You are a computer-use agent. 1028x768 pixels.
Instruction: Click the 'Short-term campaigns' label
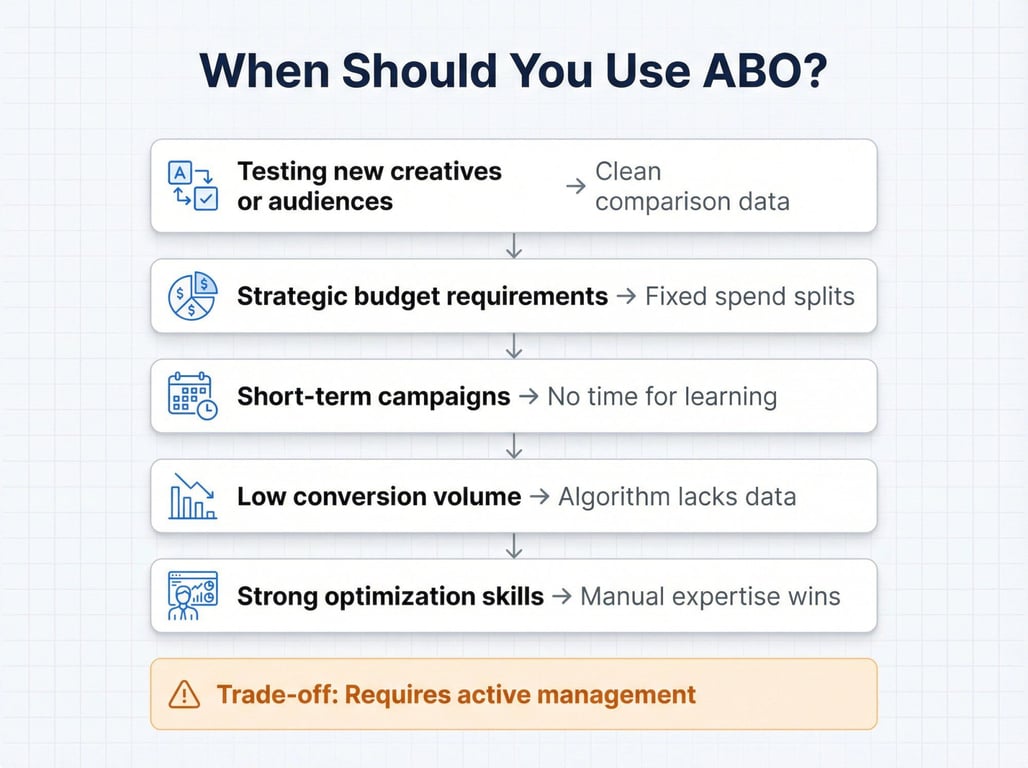(374, 396)
